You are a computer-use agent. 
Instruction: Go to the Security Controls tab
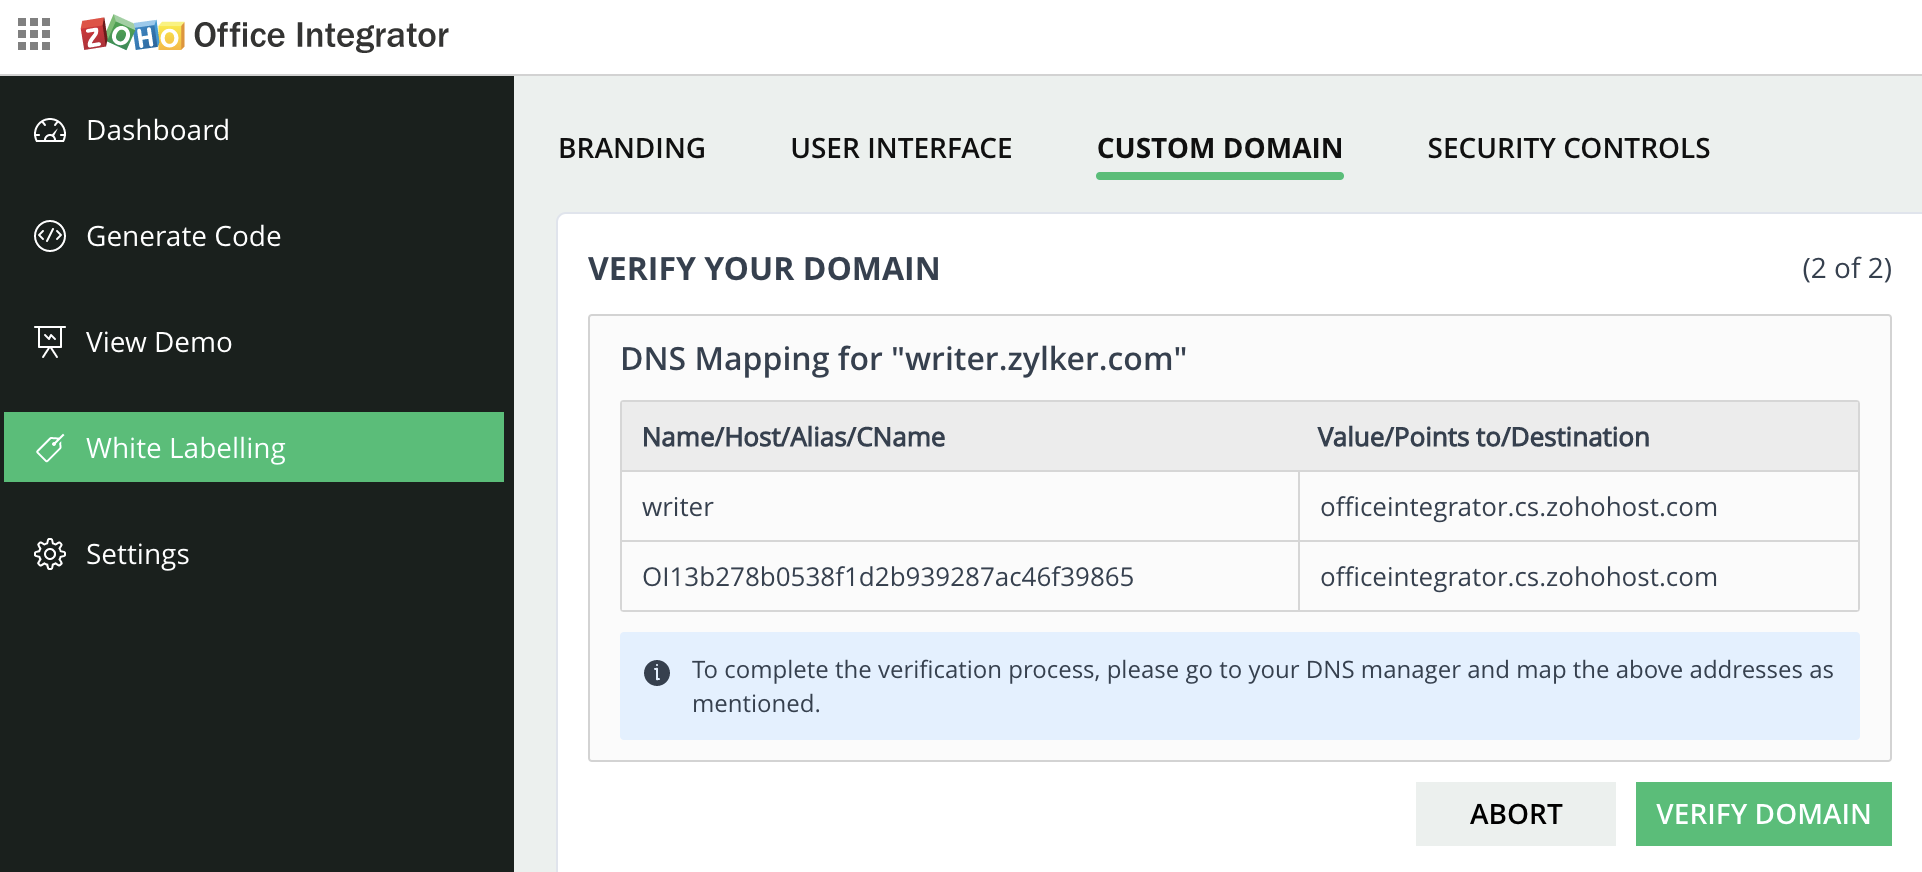pos(1568,149)
